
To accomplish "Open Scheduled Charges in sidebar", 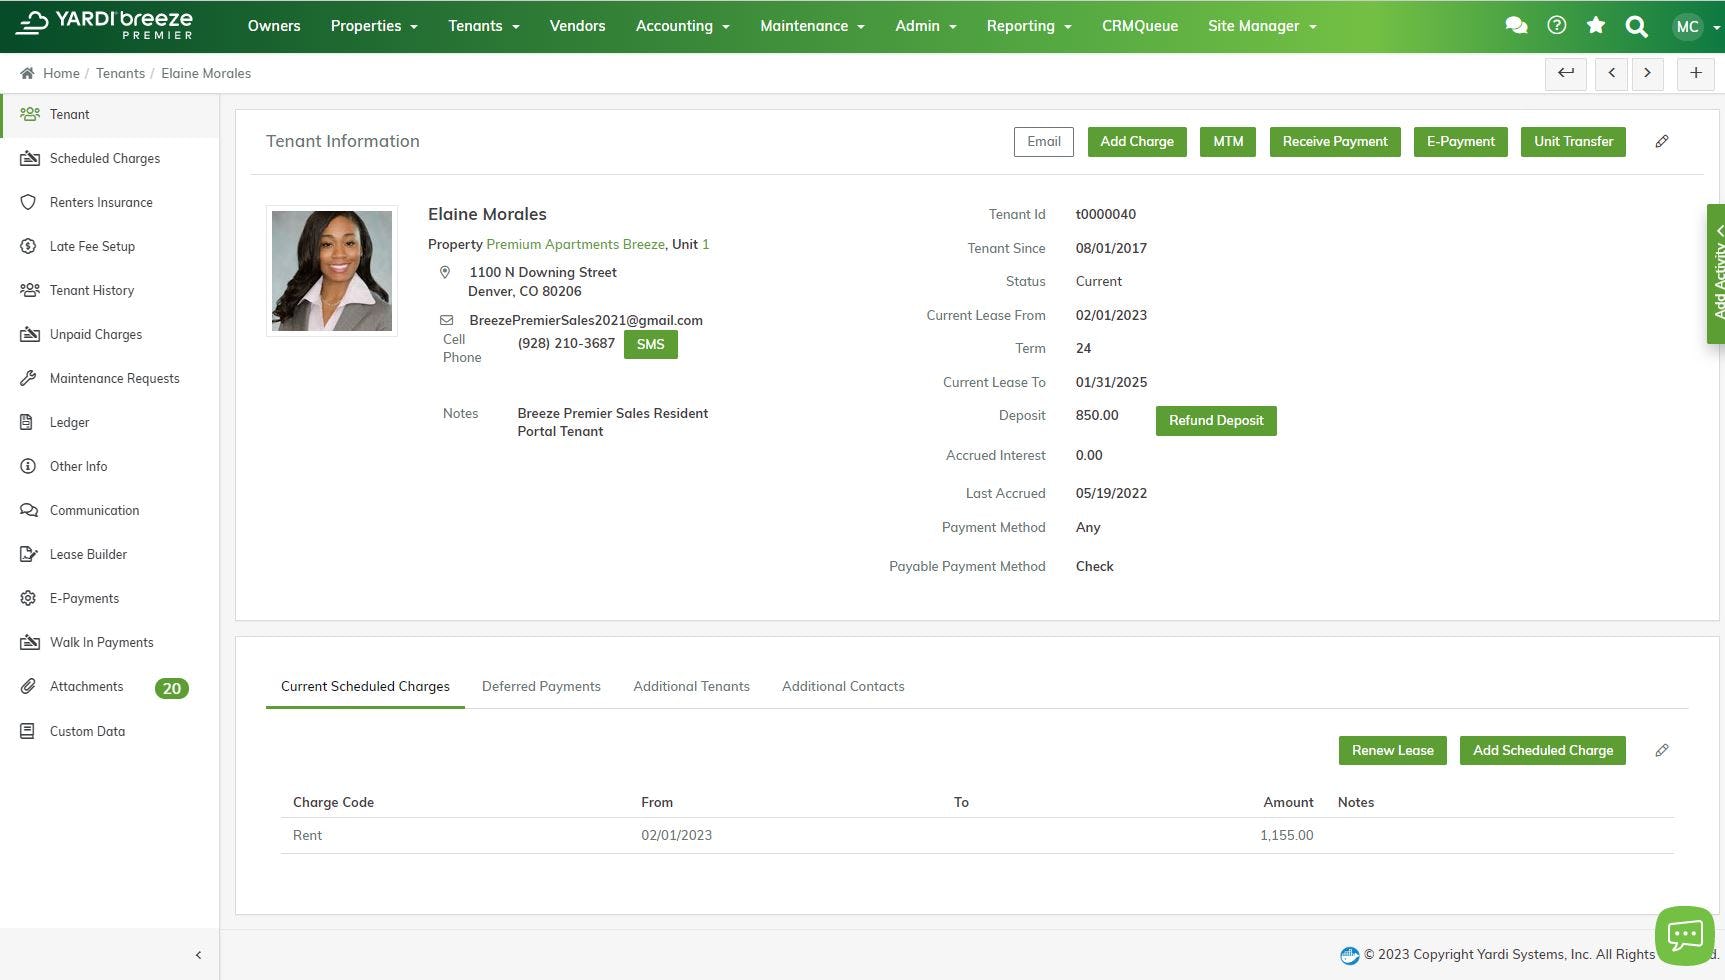I will point(109,158).
